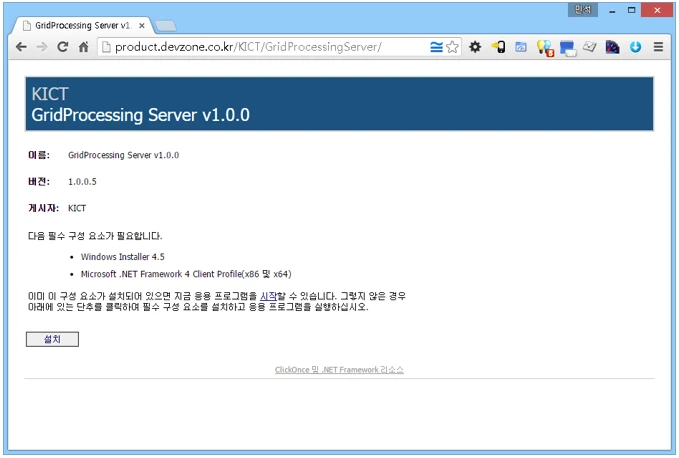The height and width of the screenshot is (458, 679).
Task: Click the blue monitor extension icon
Action: pyautogui.click(x=568, y=48)
